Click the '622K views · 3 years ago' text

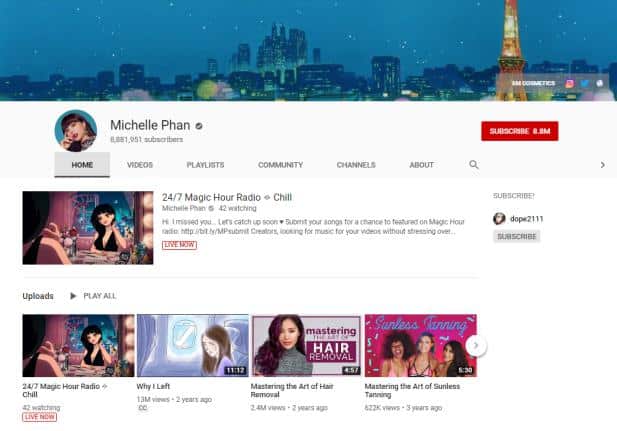(403, 408)
